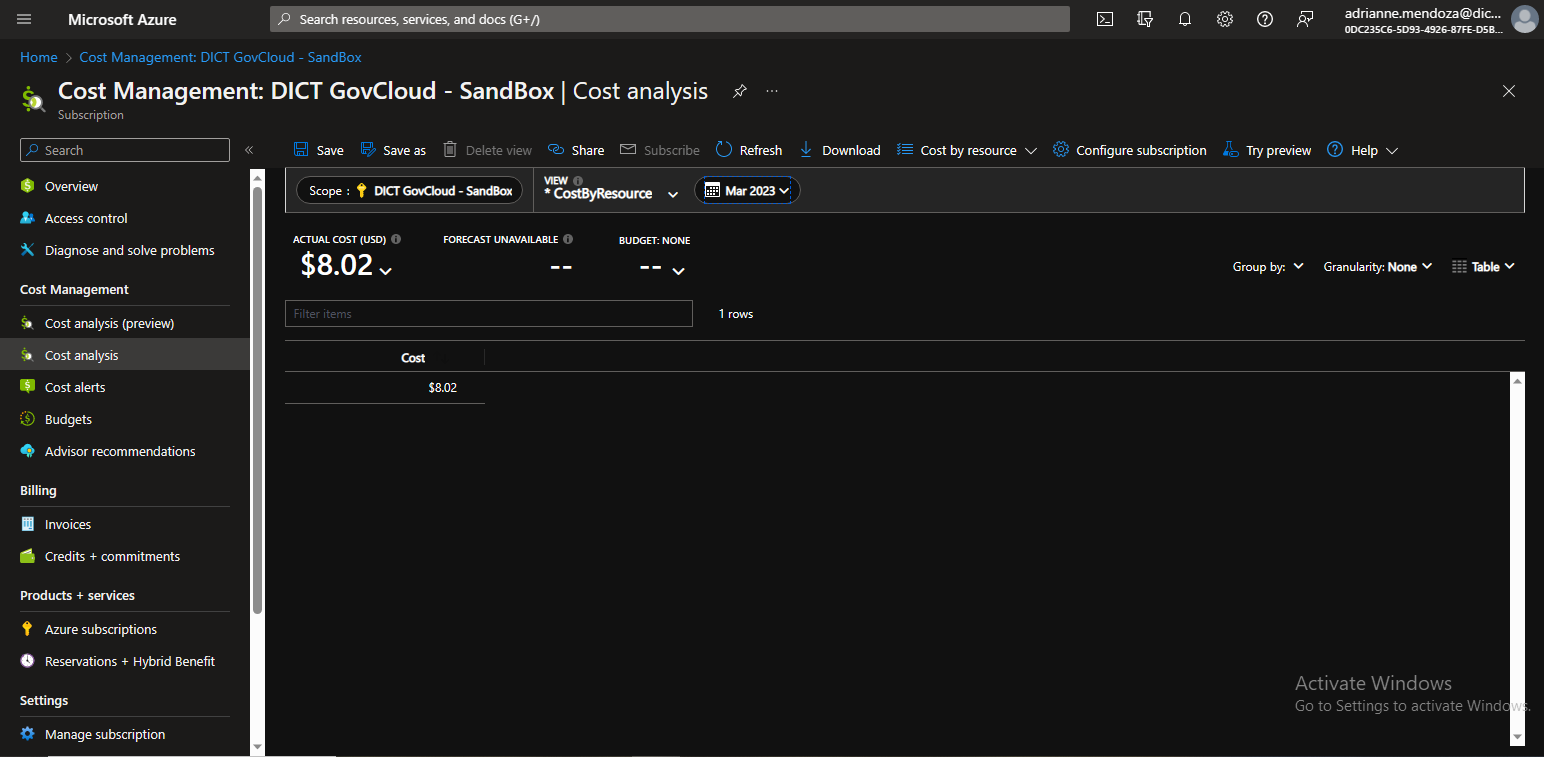This screenshot has height=757, width=1544.
Task: Close the Cost analysis blade
Action: click(x=1509, y=91)
